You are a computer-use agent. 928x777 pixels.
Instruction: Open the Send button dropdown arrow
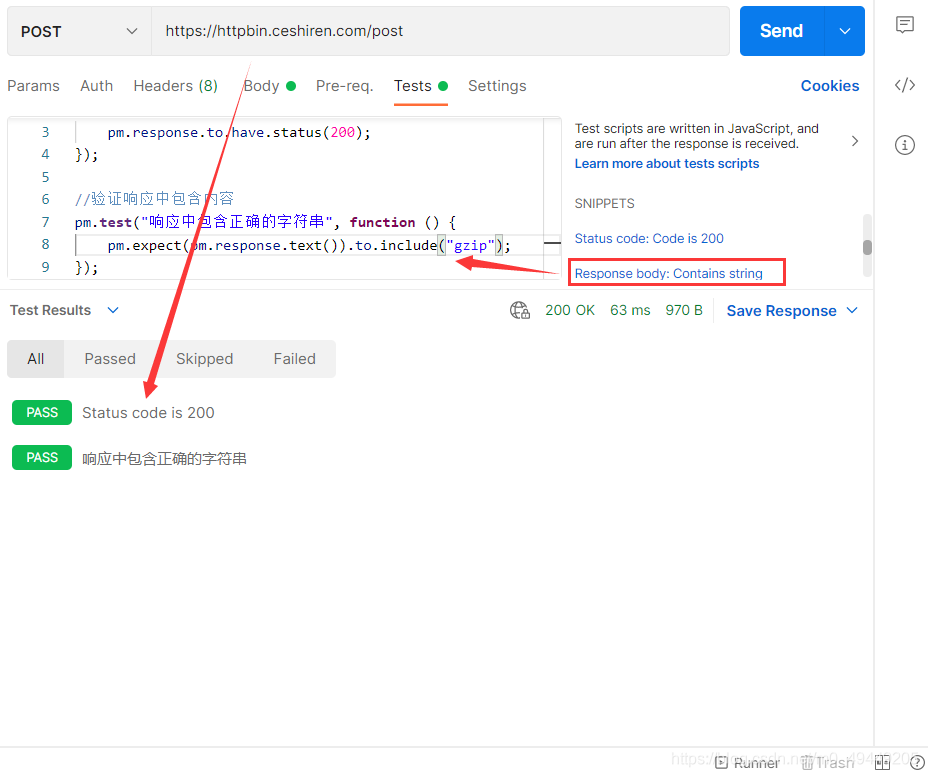point(845,31)
